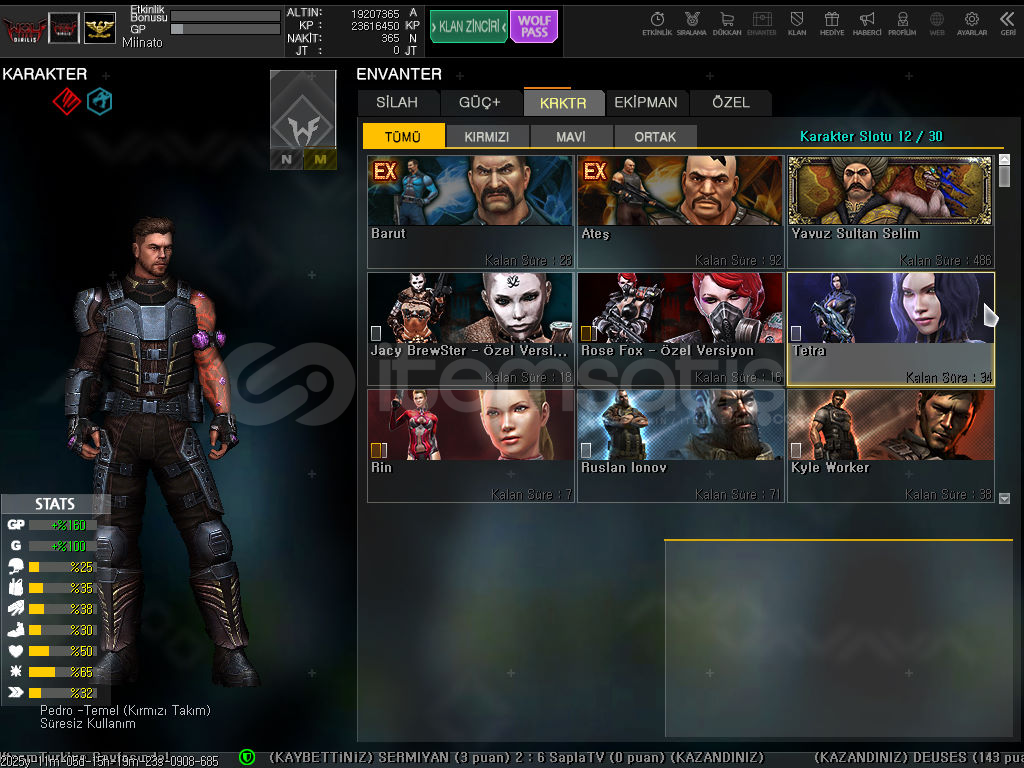
Task: Click the health stat bar showing %50
Action: [x=62, y=650]
